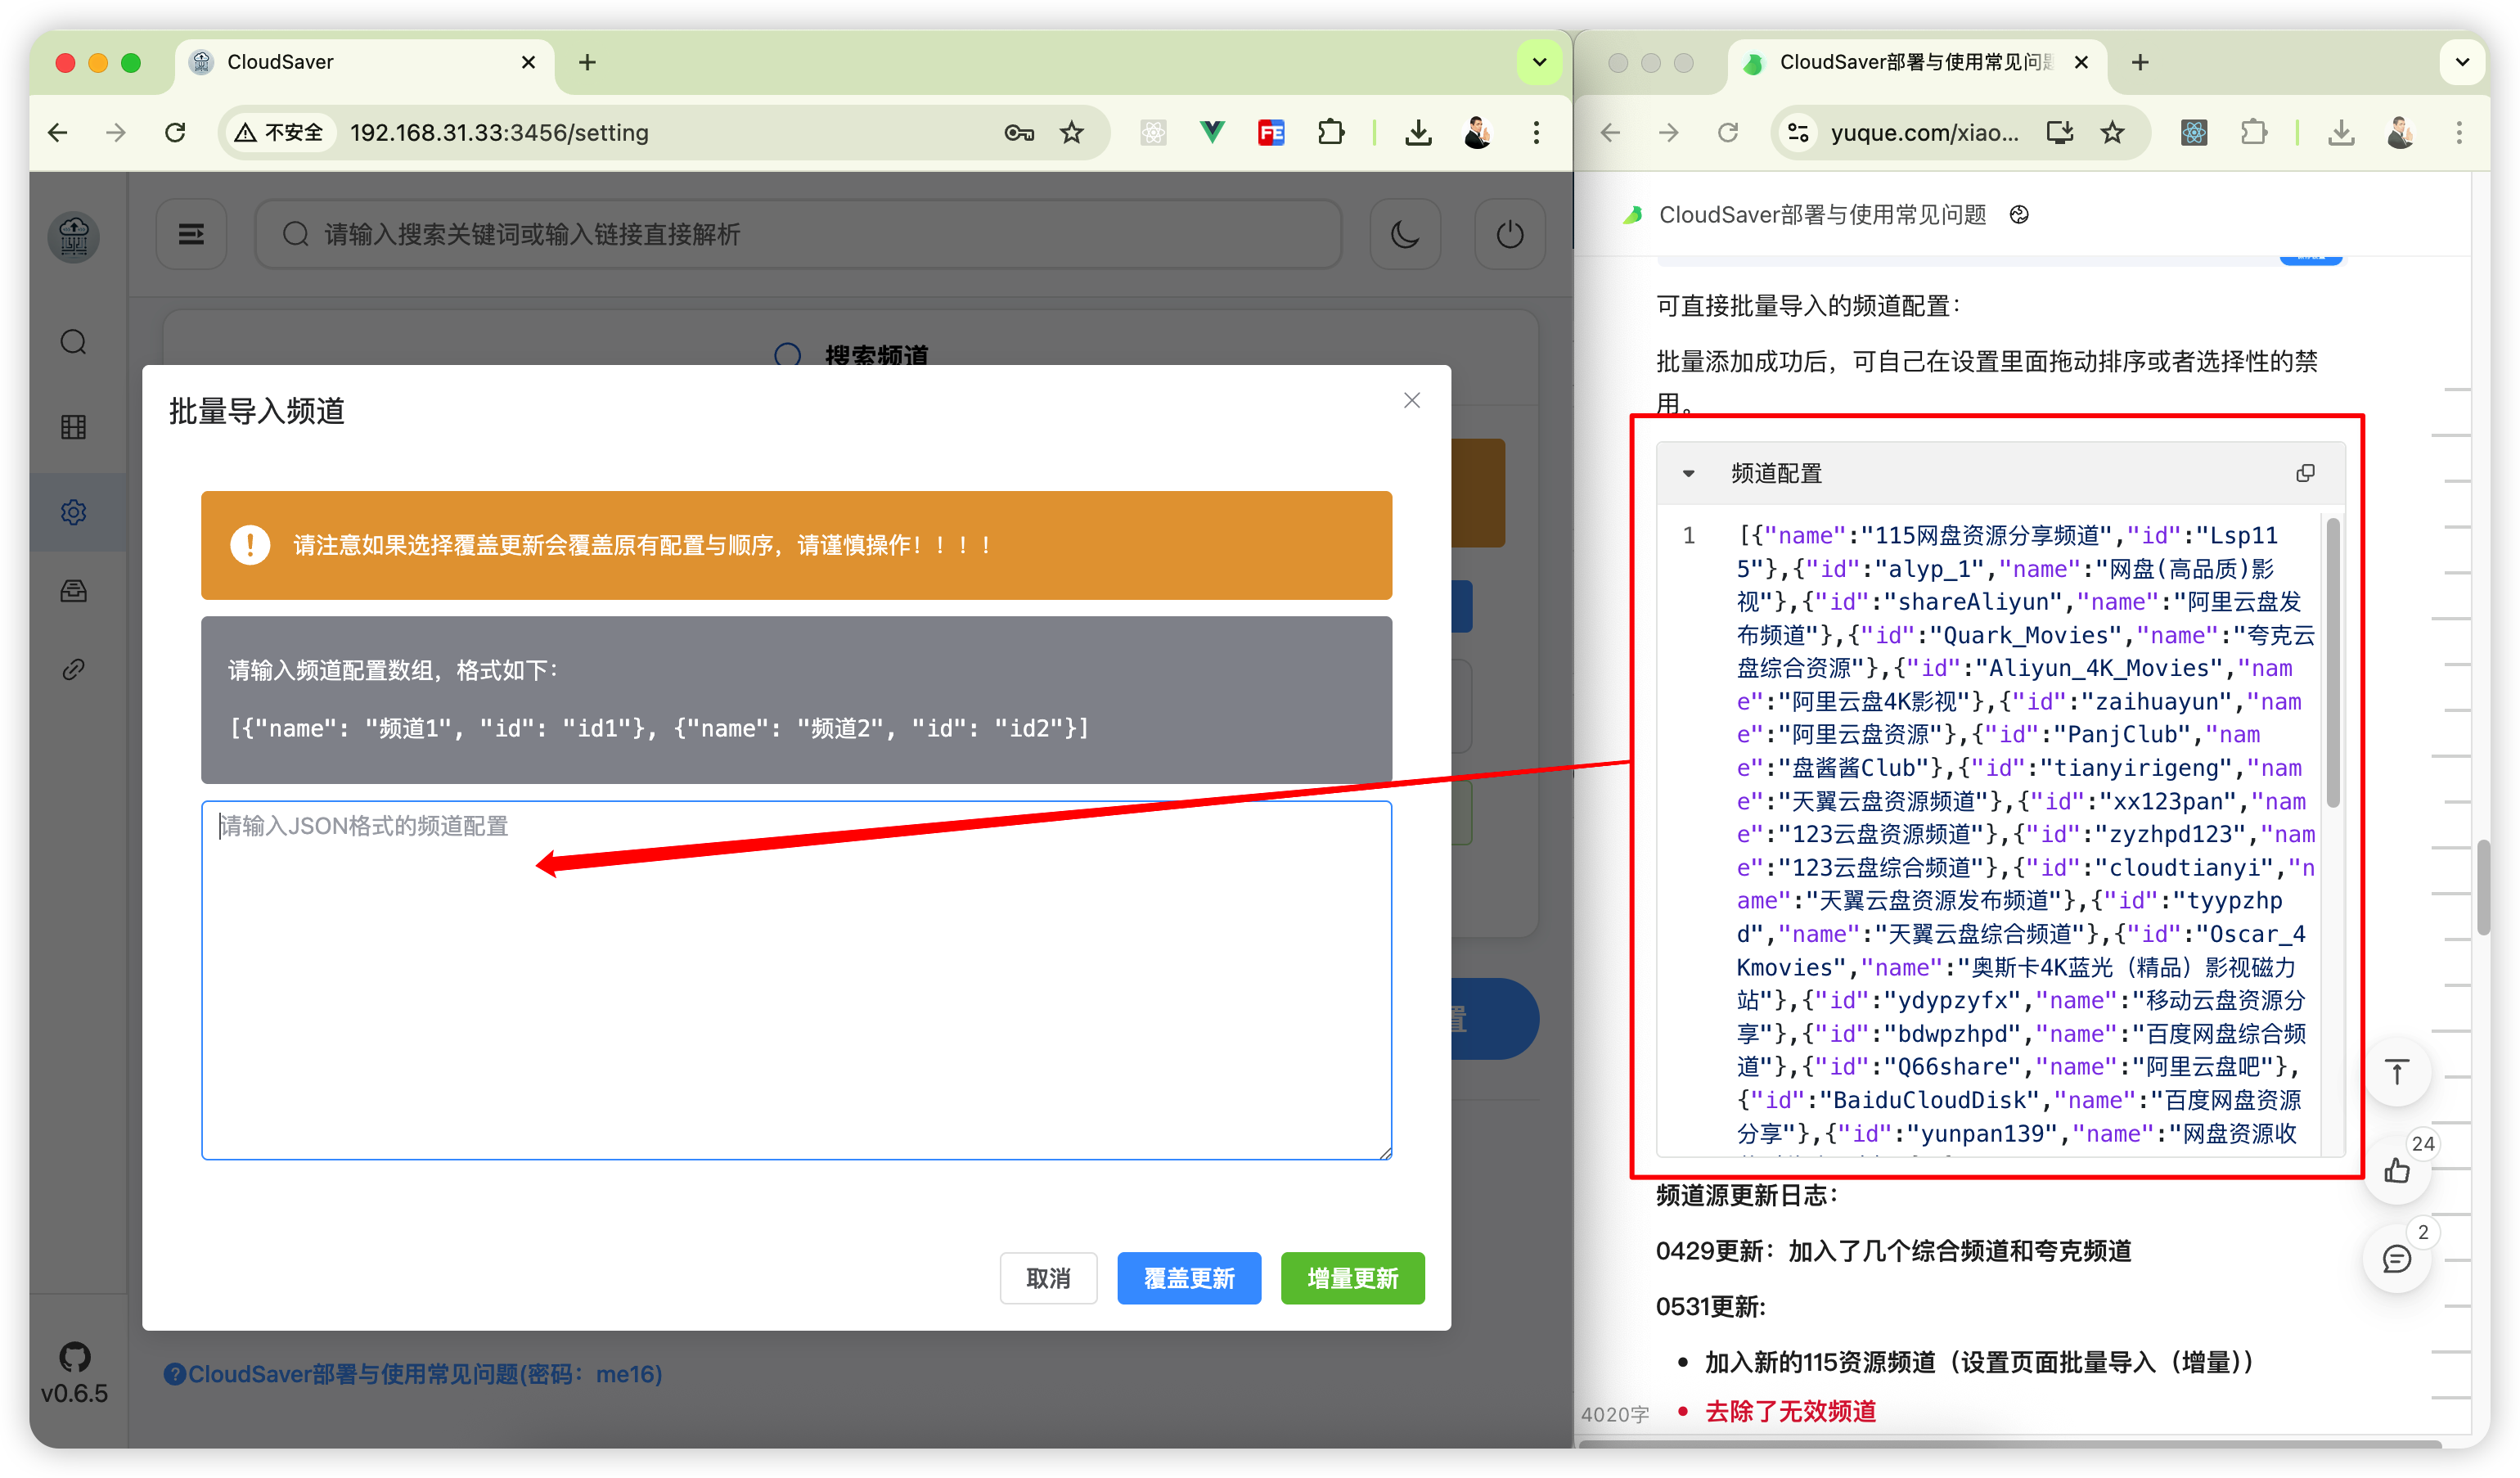2520x1478 pixels.
Task: Click the code block vertical scrollbar
Action: tap(2333, 662)
